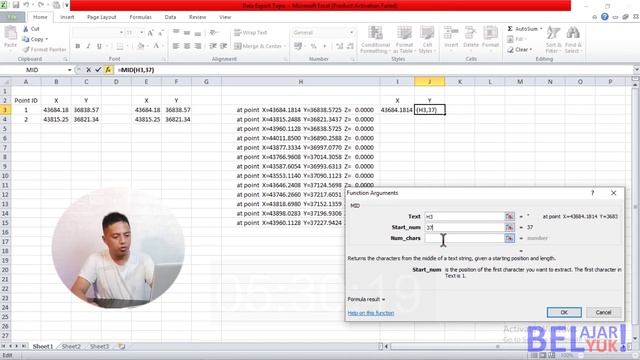
Task: Open the Sort & Filter menu
Action: pyautogui.click(x=553, y=40)
